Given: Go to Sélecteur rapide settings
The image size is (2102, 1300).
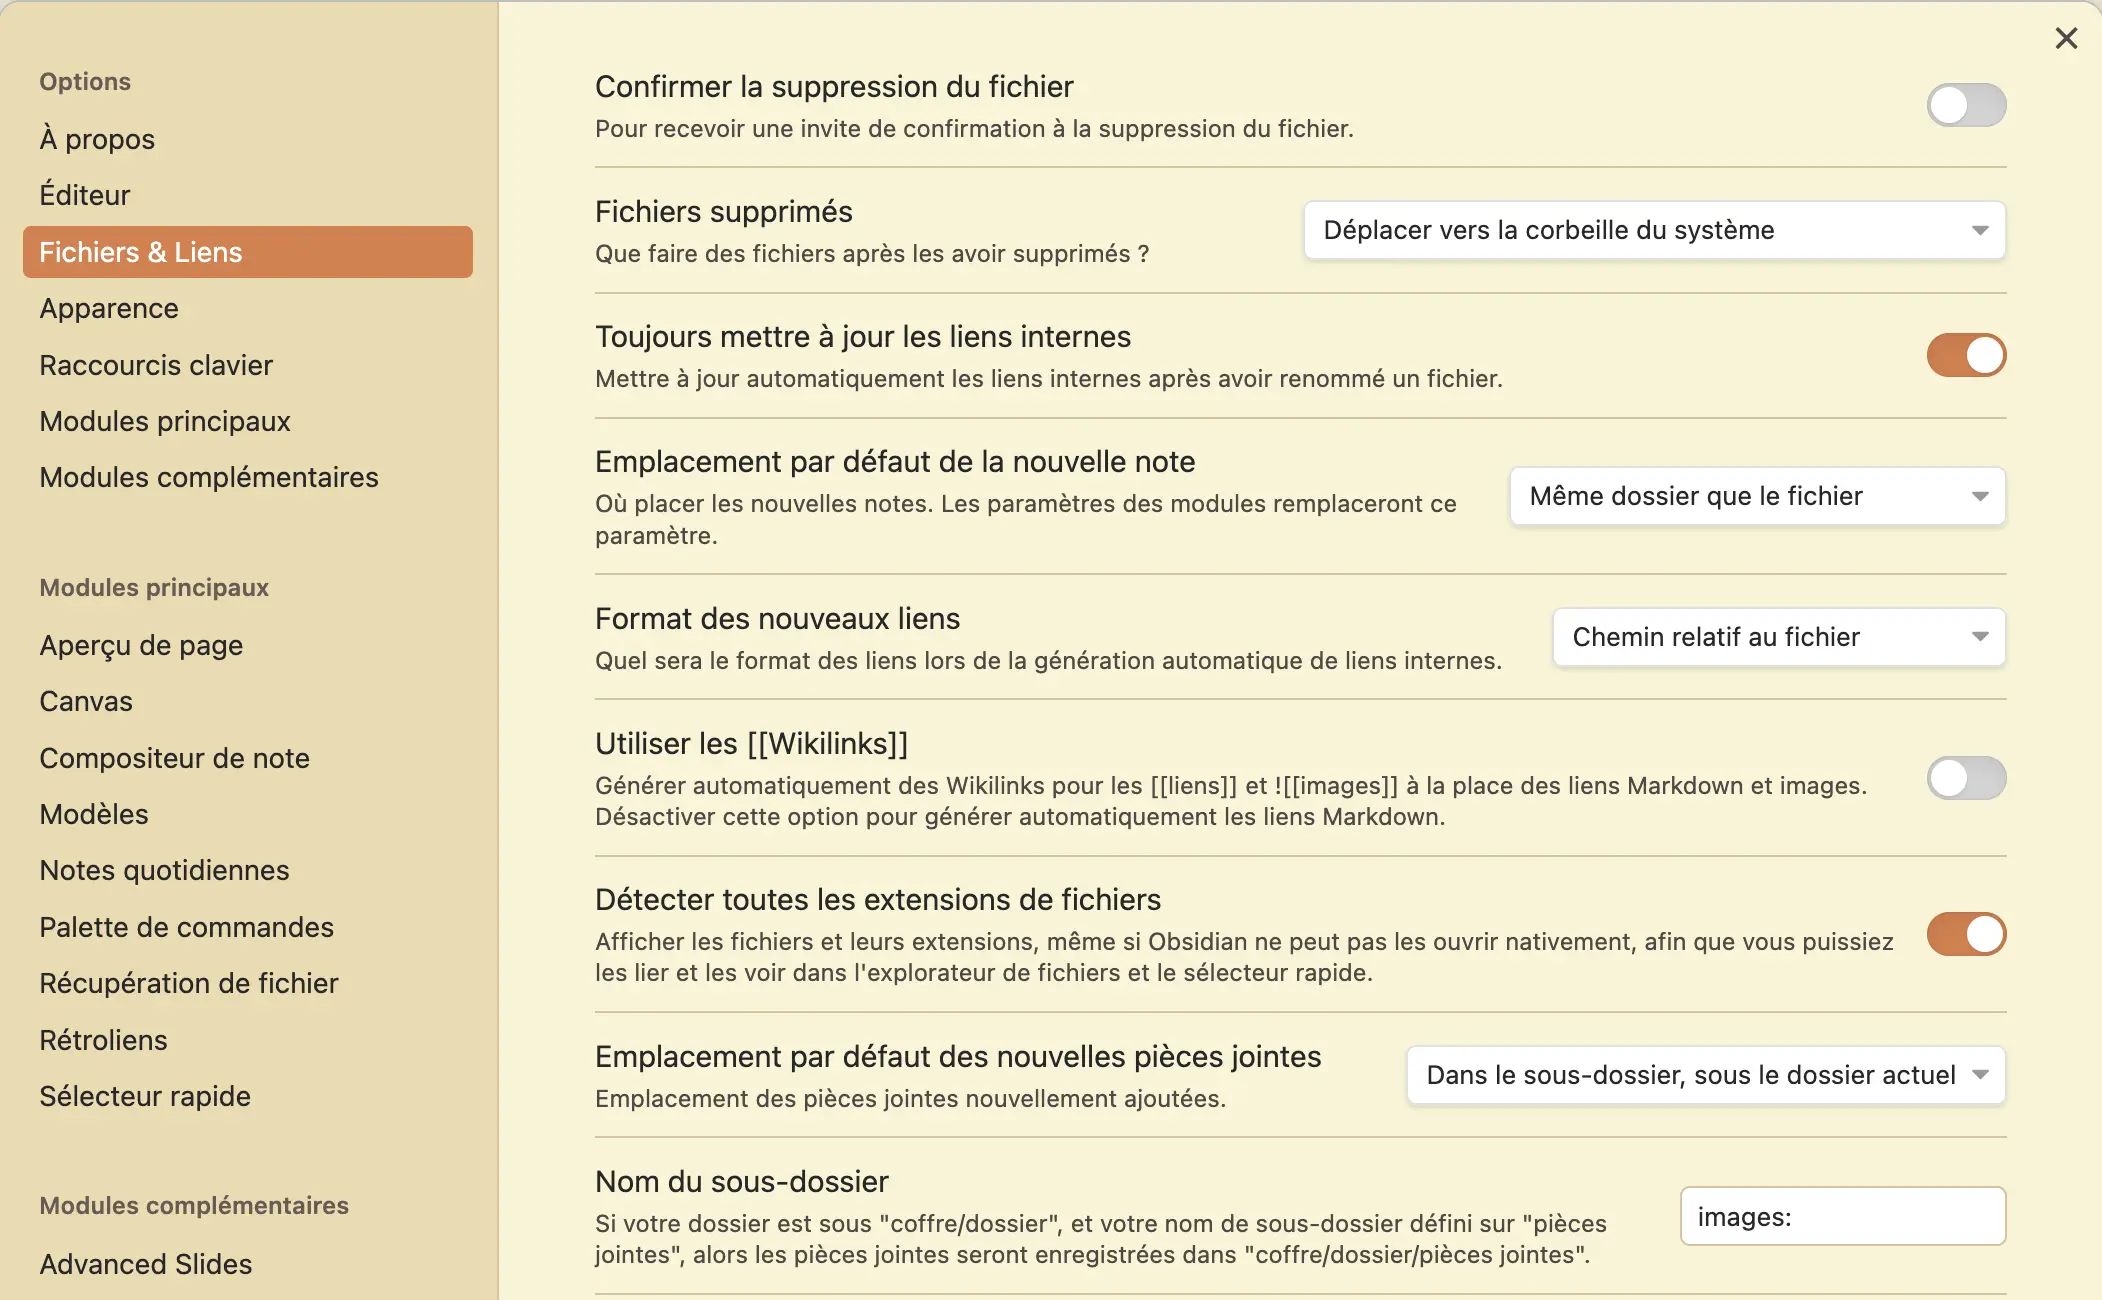Looking at the screenshot, I should (145, 1096).
